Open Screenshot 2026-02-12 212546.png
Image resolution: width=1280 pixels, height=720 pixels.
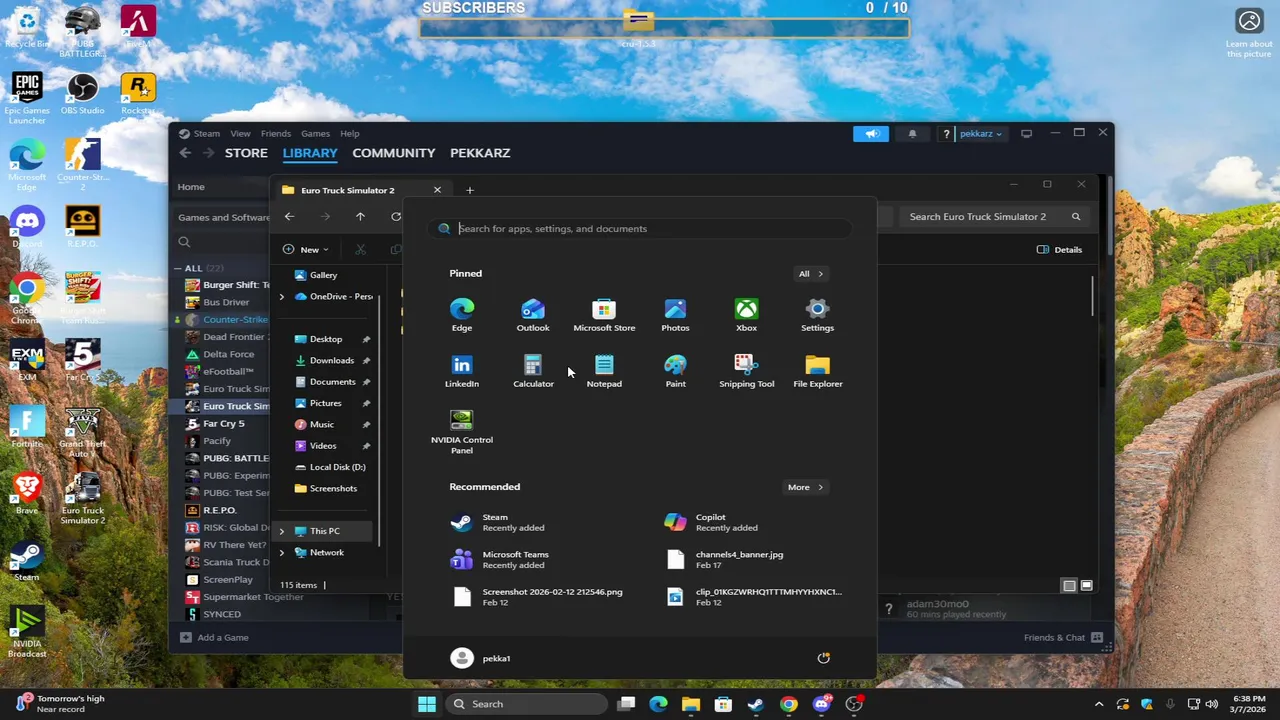point(538,596)
